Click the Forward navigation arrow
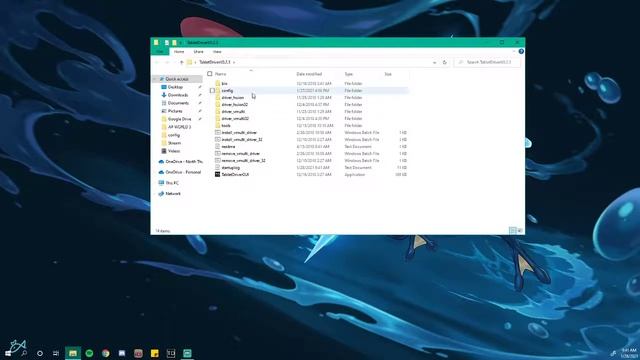Screen dimensions: 640x360 pyautogui.click(x=167, y=62)
